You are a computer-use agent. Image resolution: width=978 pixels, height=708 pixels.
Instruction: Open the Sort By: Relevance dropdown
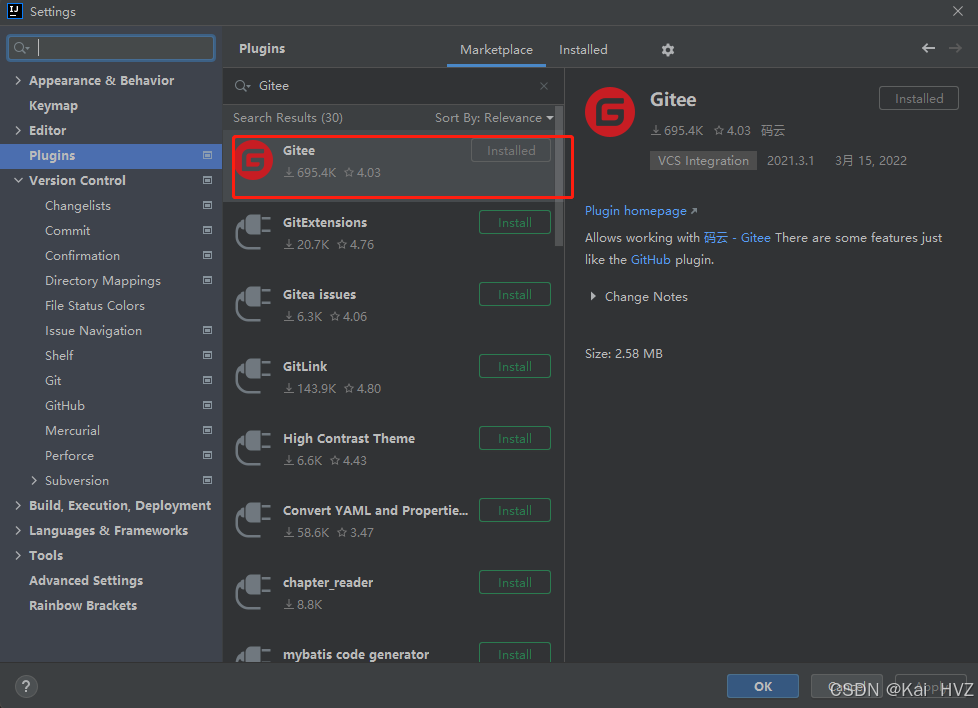[x=494, y=118]
